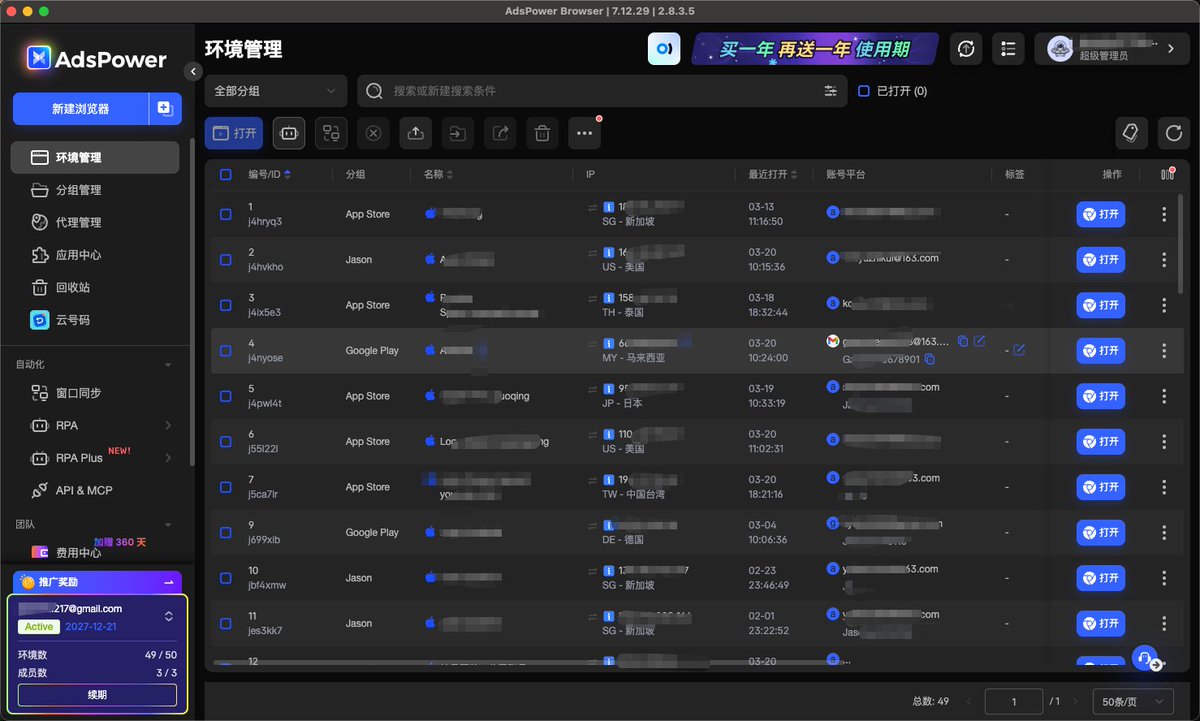Click the window arrange toolbar icon
The width and height of the screenshot is (1200, 721).
click(x=331, y=132)
